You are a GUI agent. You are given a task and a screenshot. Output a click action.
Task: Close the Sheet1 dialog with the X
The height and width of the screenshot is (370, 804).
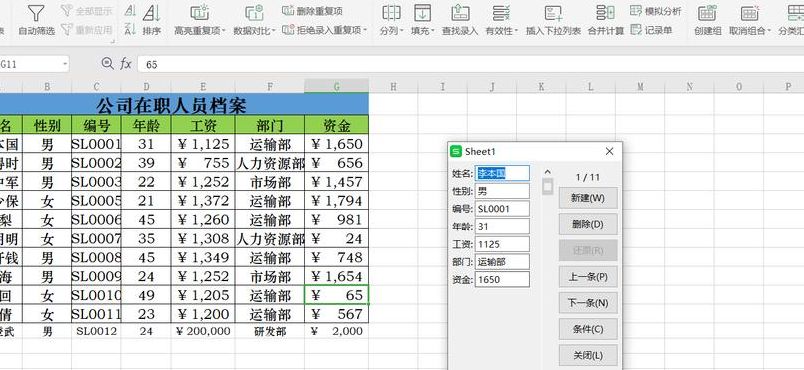click(609, 151)
